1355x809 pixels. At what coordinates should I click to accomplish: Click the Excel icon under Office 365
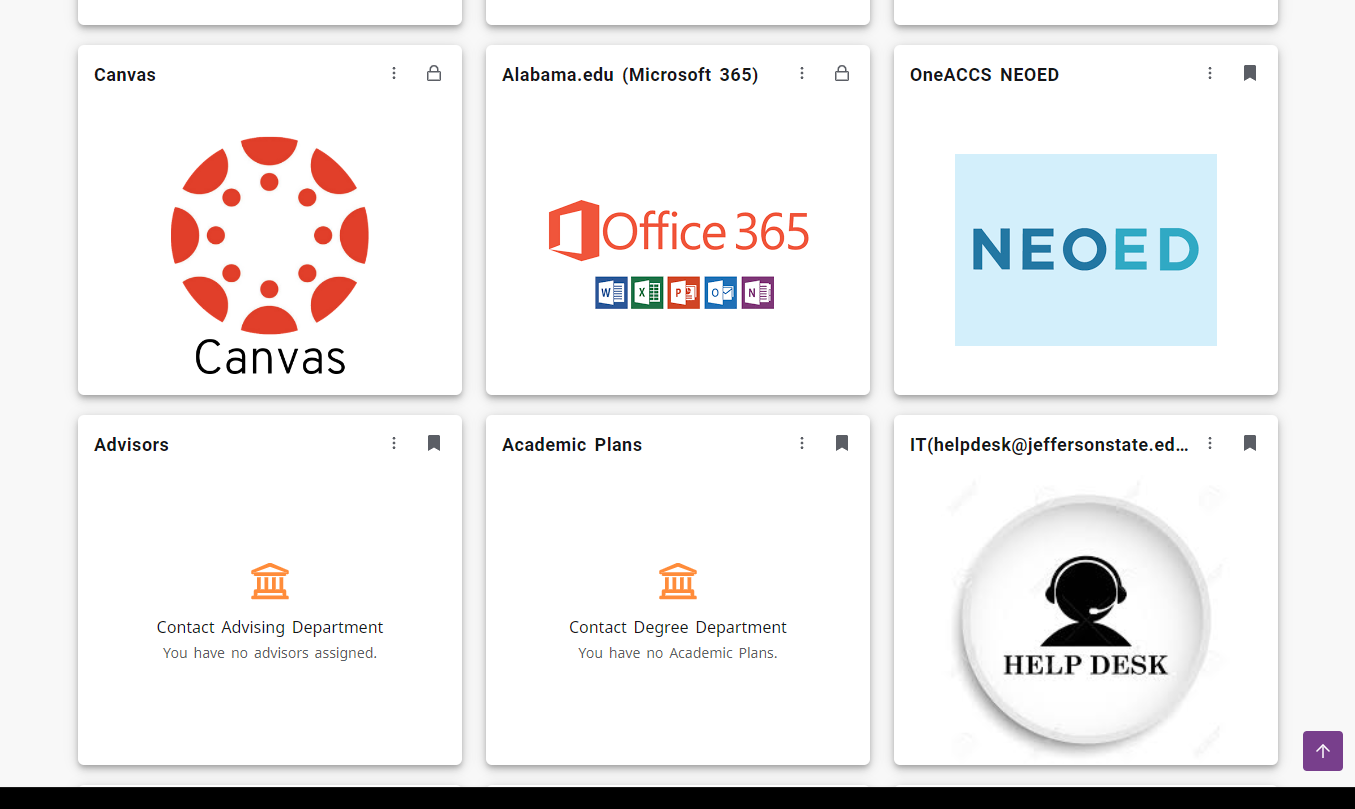(647, 293)
